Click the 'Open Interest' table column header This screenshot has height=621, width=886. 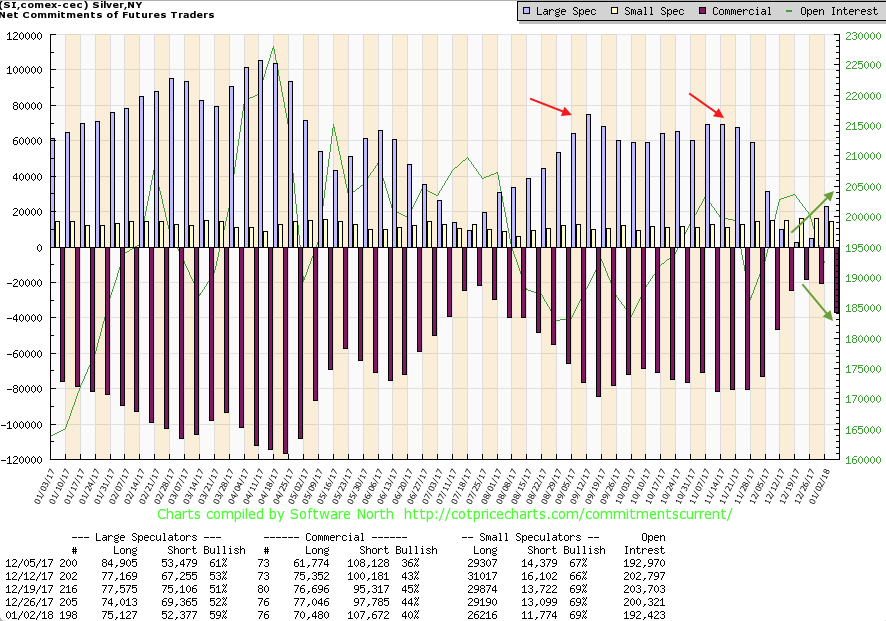click(646, 543)
